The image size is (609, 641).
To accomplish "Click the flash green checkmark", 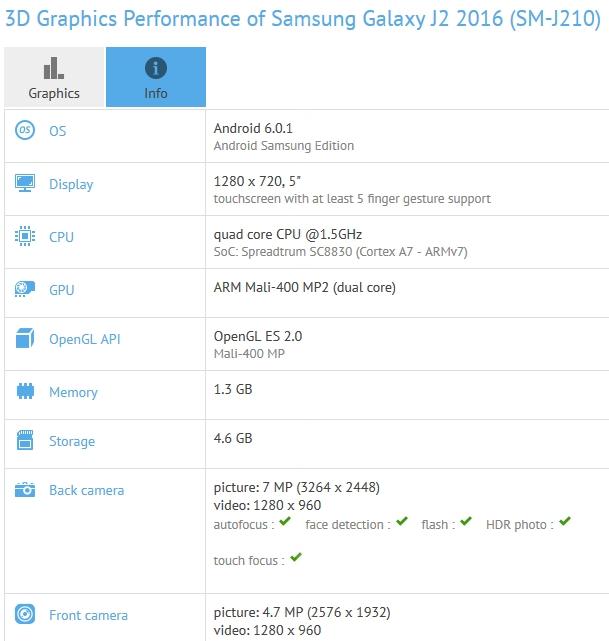I will click(x=466, y=521).
